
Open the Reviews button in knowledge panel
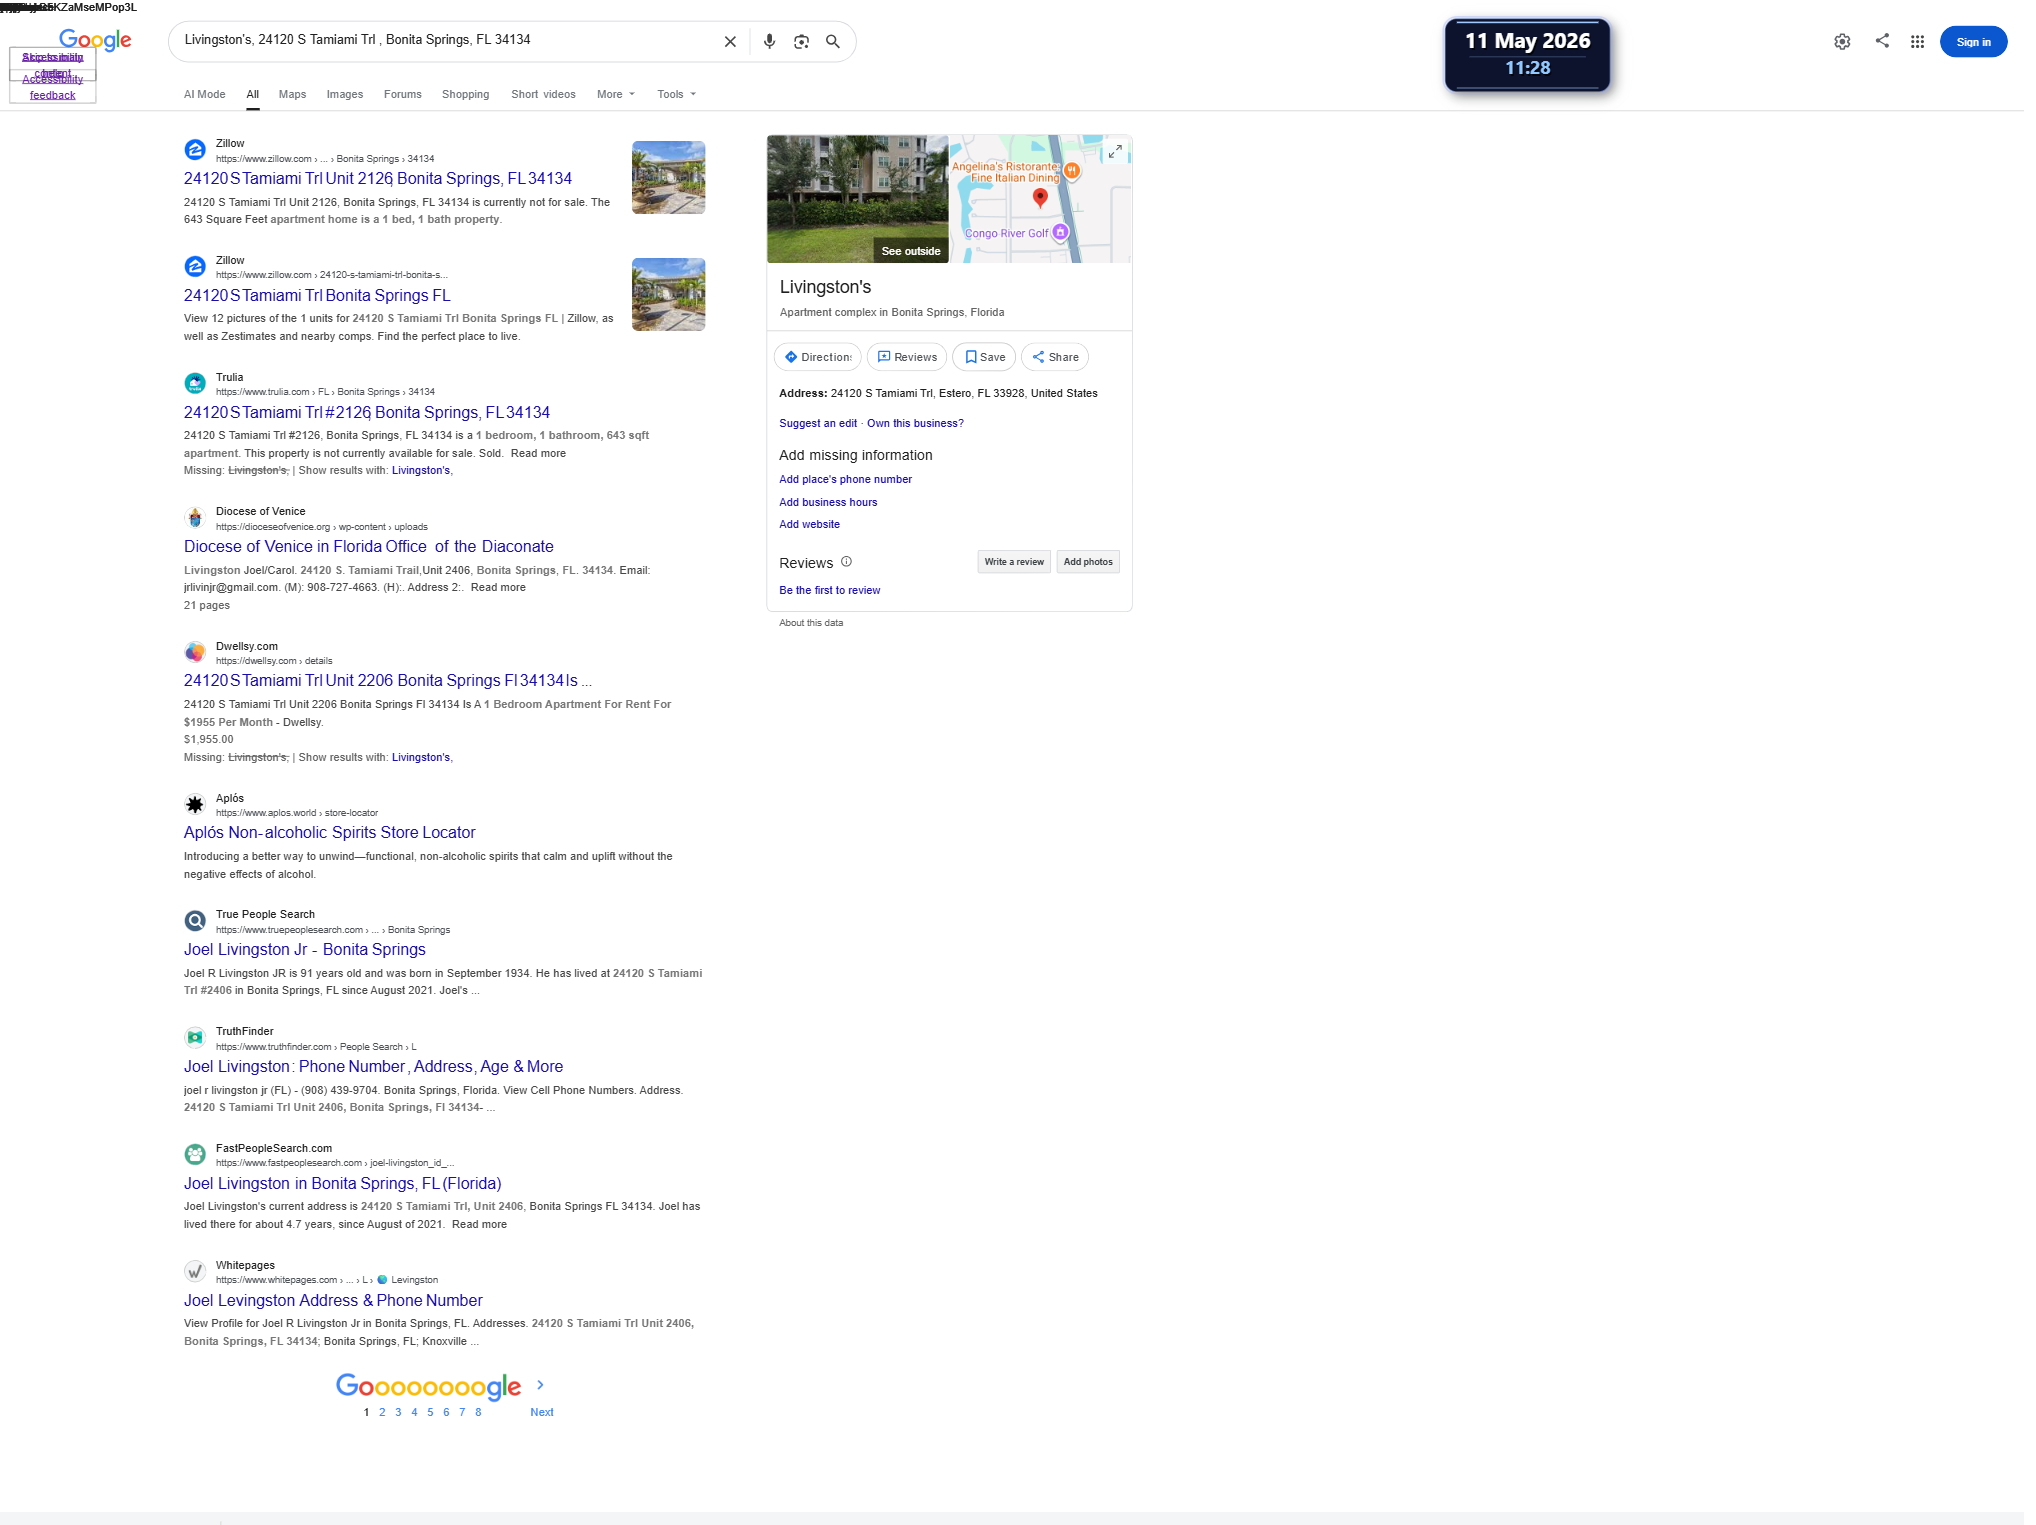point(907,357)
